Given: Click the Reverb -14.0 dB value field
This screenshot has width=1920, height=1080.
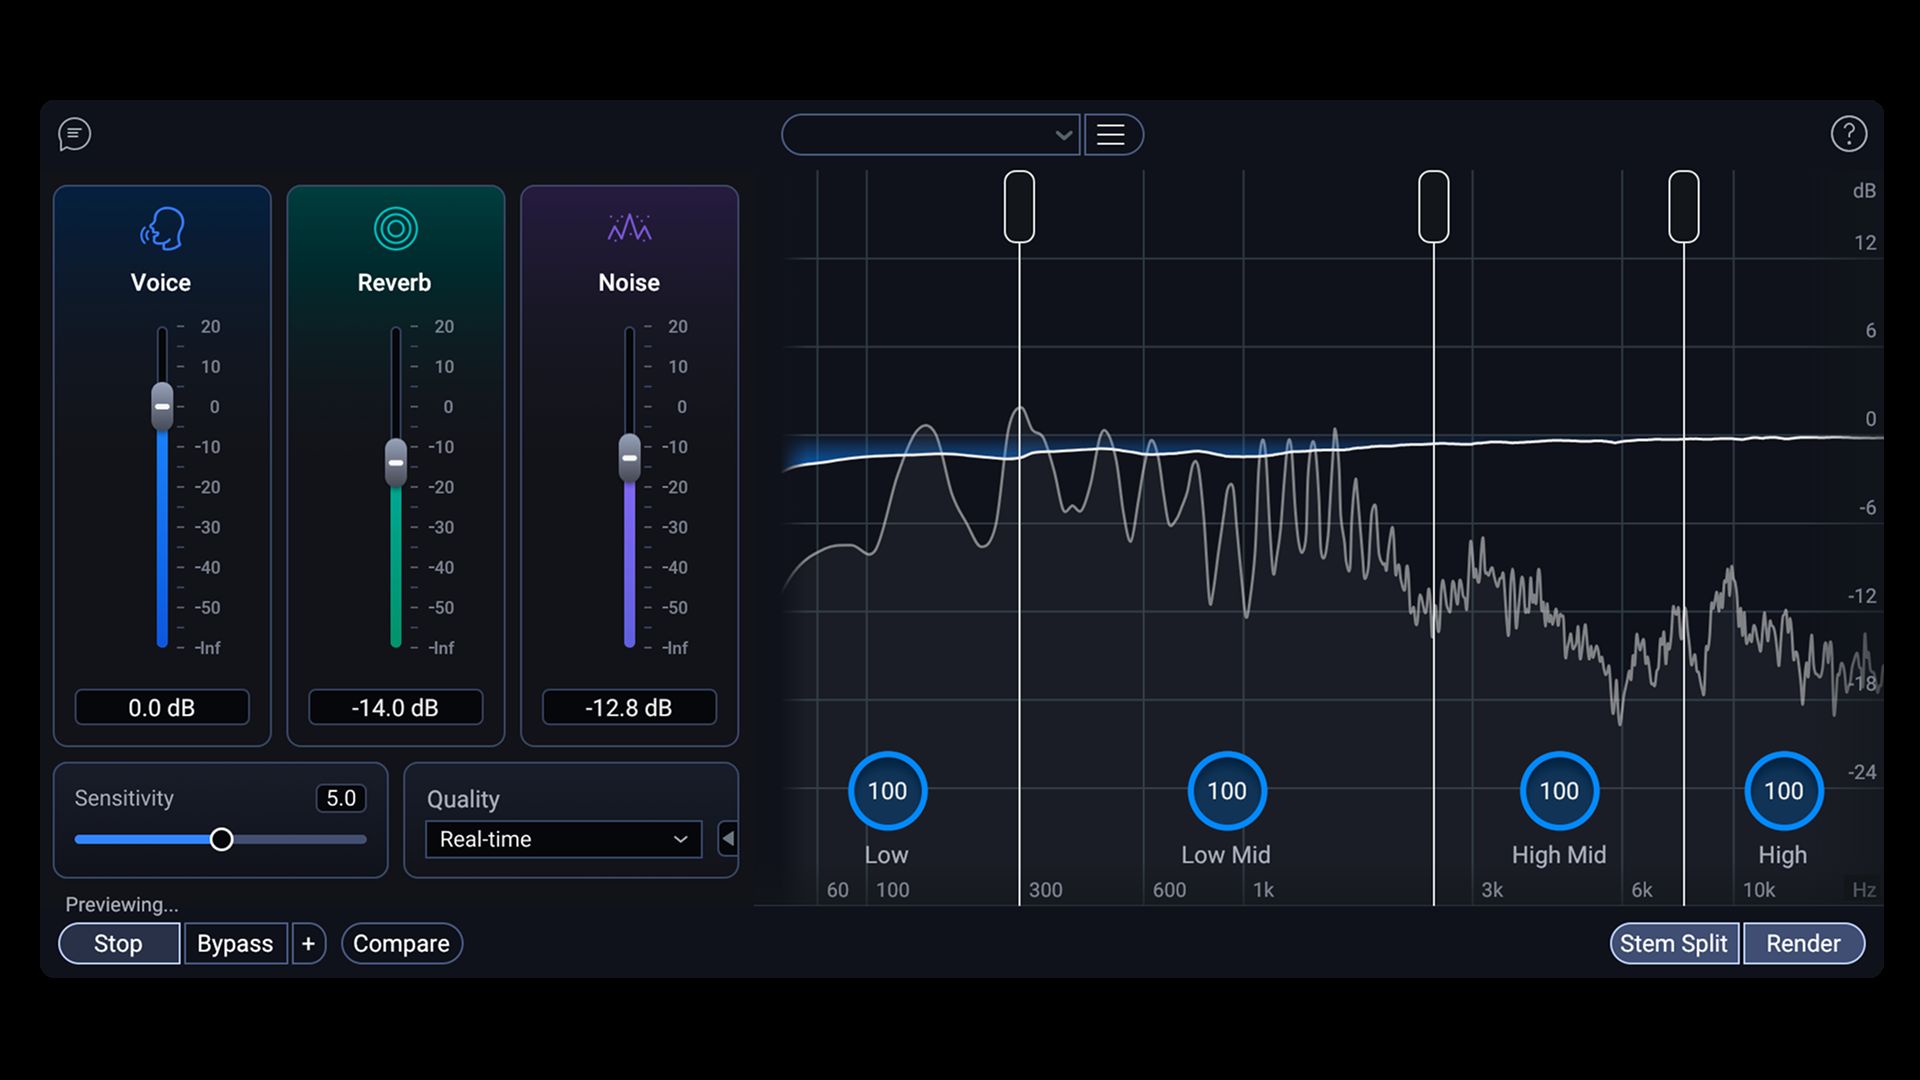Looking at the screenshot, I should pos(395,708).
